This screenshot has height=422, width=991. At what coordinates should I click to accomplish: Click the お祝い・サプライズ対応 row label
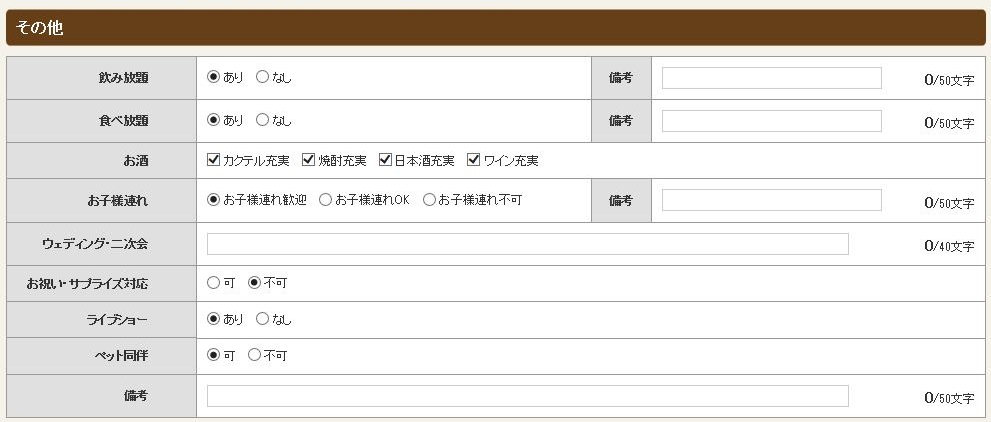87,284
